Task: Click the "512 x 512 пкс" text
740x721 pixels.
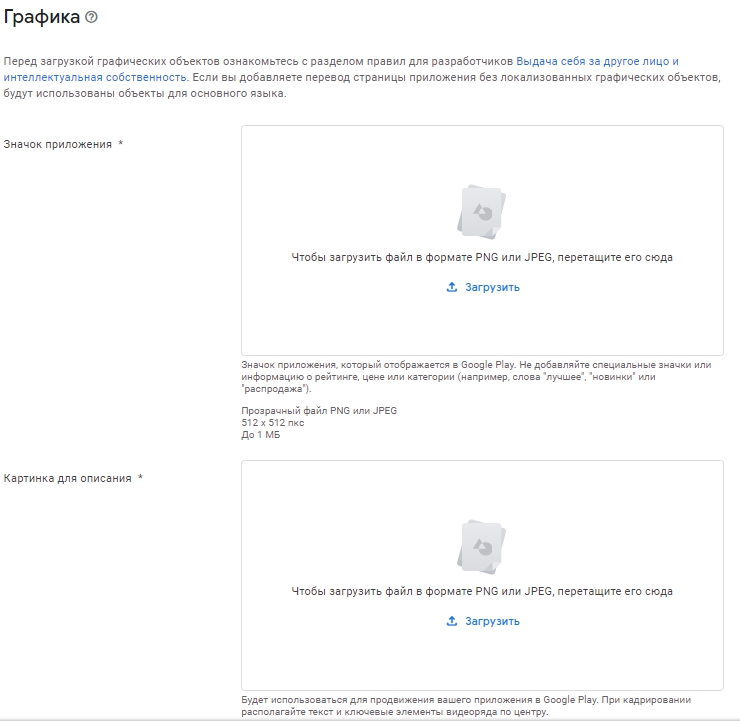Action: 273,423
